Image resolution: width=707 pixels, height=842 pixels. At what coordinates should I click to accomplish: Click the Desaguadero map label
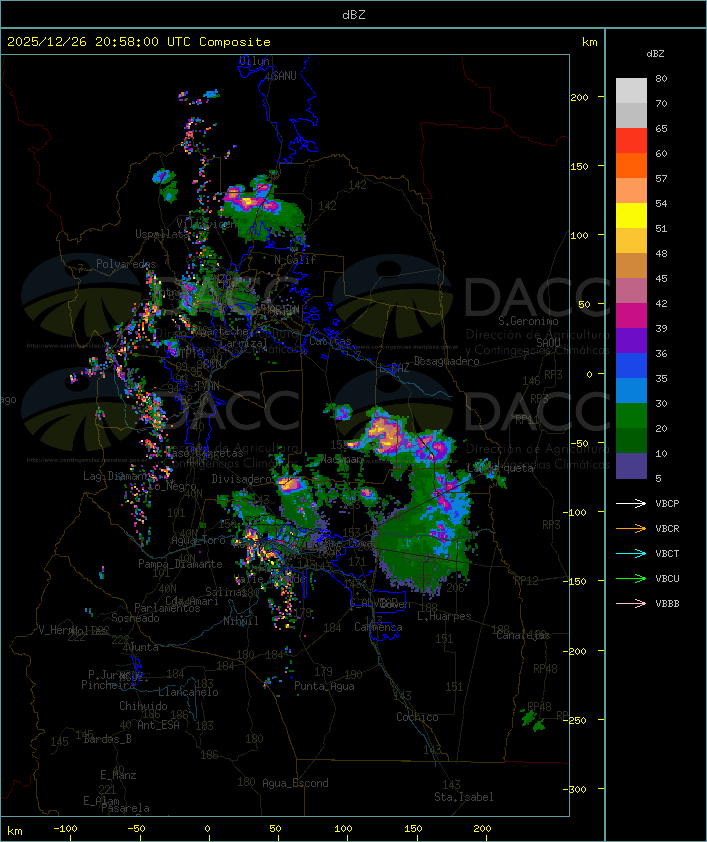click(446, 361)
